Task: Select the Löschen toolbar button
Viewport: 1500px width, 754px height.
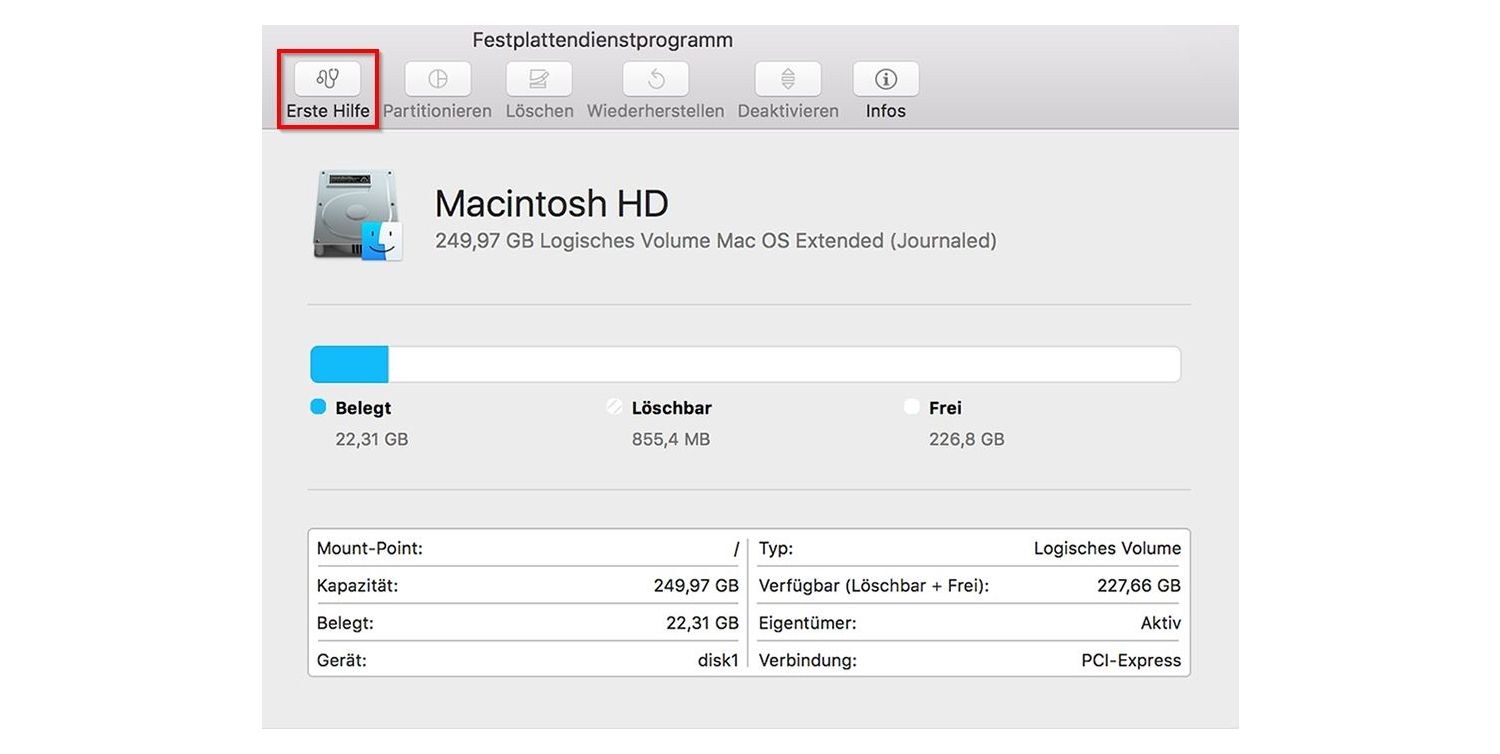Action: [x=539, y=79]
